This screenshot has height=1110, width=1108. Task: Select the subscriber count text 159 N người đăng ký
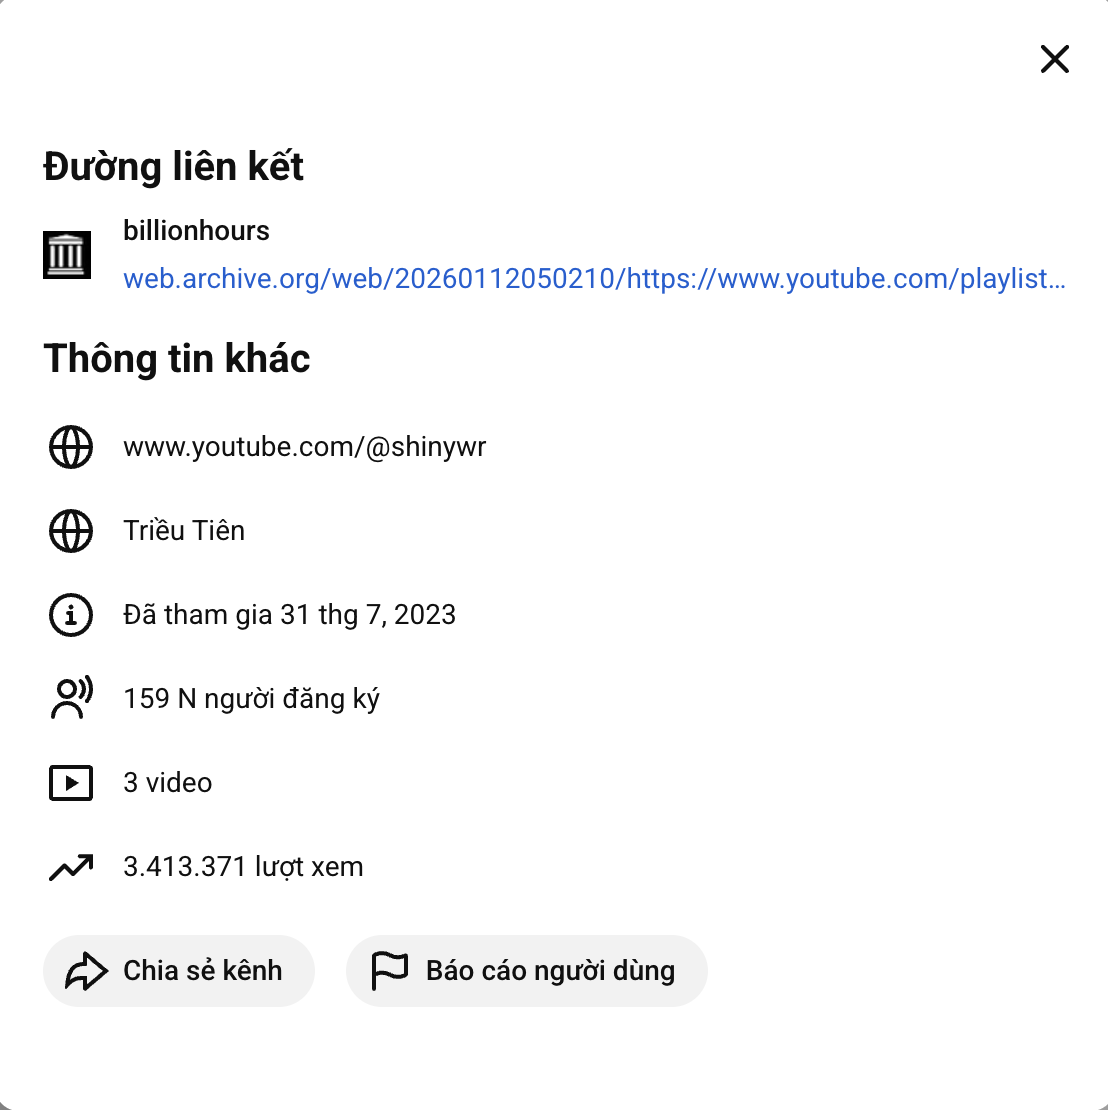[251, 699]
